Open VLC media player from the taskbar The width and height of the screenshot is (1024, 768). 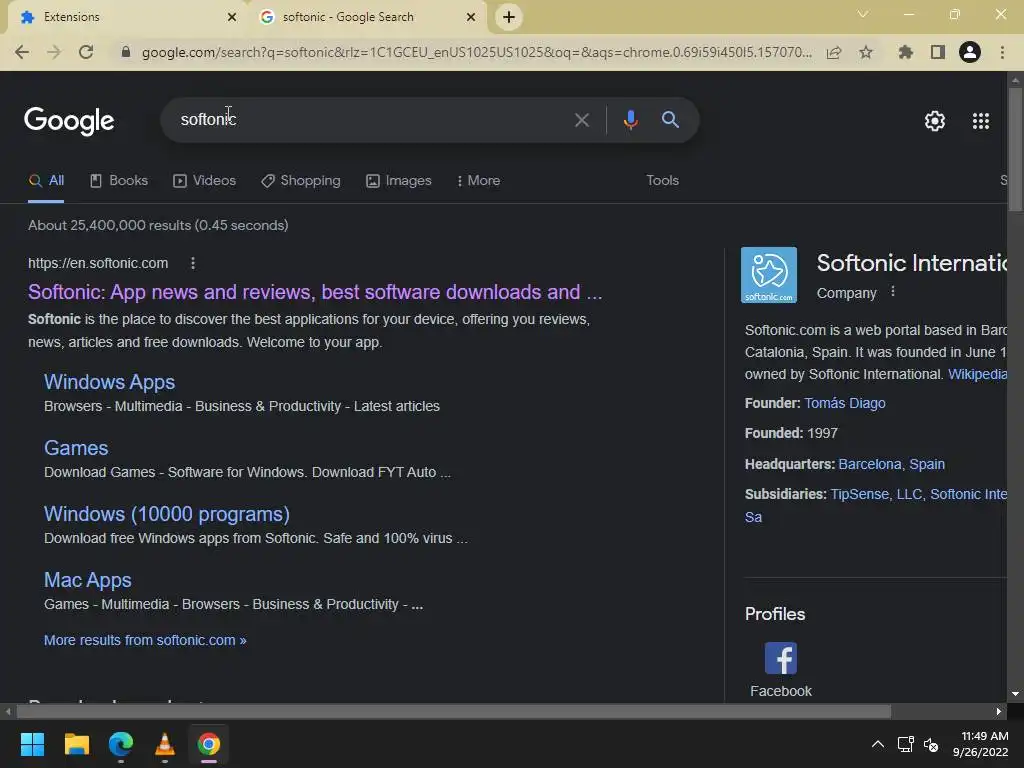click(165, 744)
